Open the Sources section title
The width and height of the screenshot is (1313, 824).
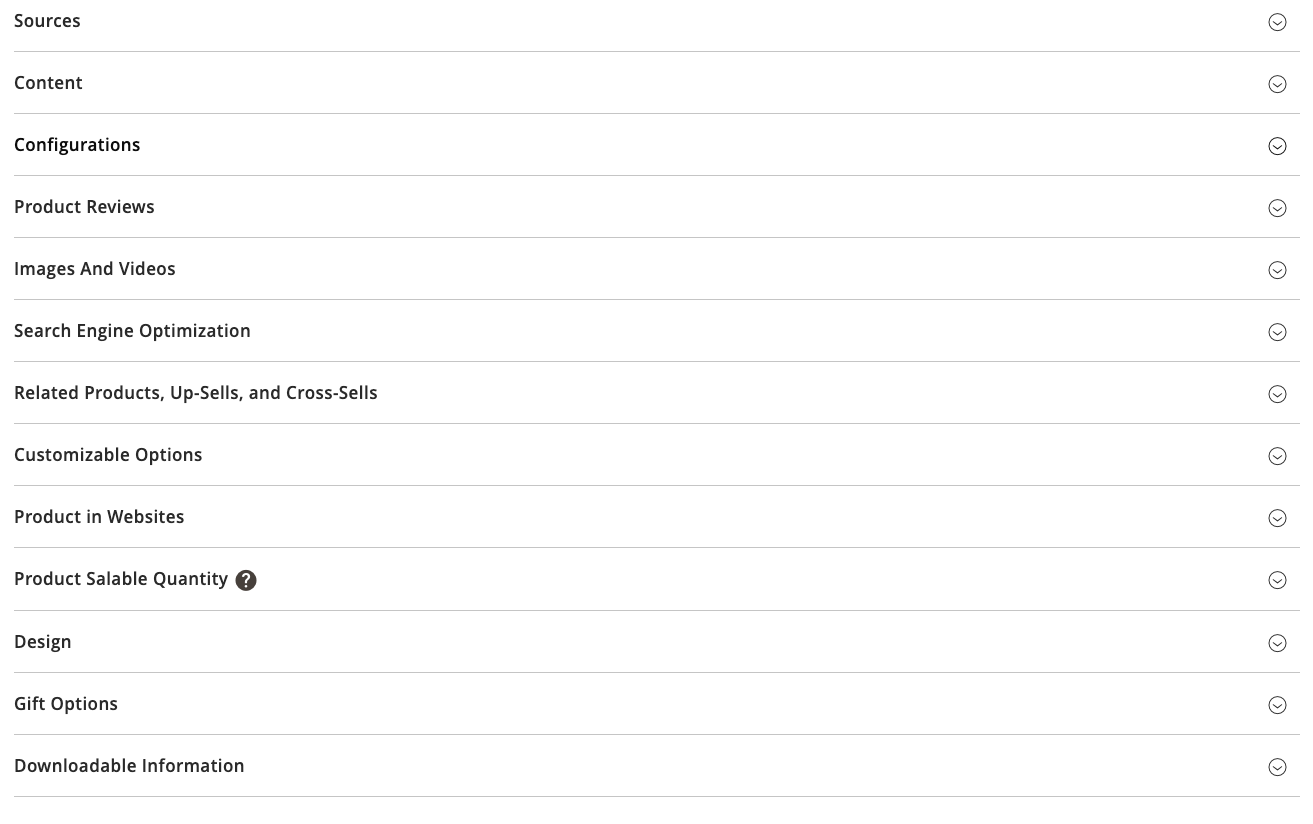47,21
